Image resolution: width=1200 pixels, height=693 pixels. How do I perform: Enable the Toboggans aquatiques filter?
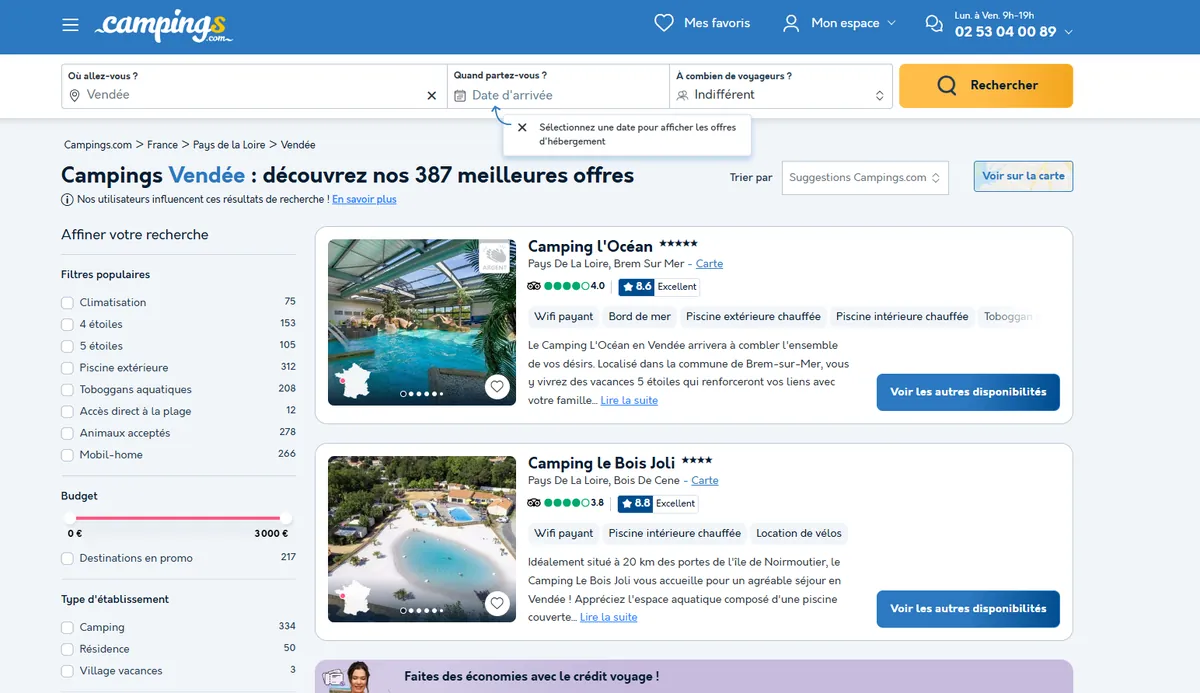point(67,390)
